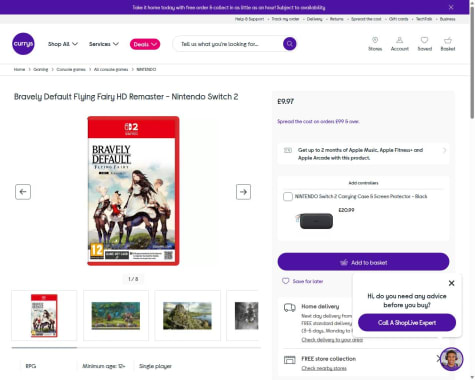Click the heart icon beside Save for later

(x=285, y=281)
